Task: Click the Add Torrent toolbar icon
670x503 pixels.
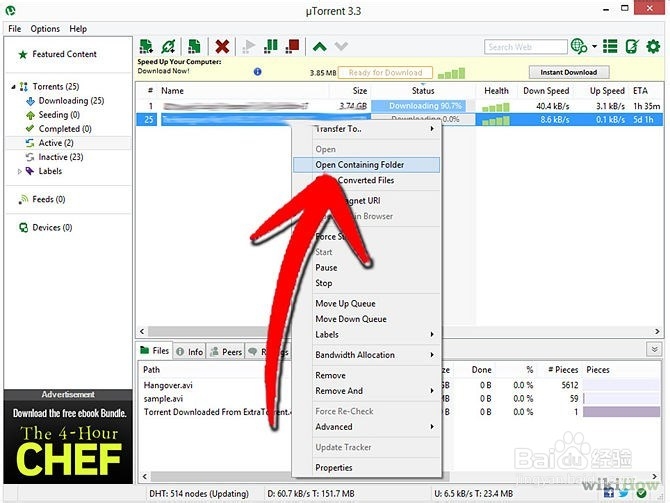Action: pos(146,46)
